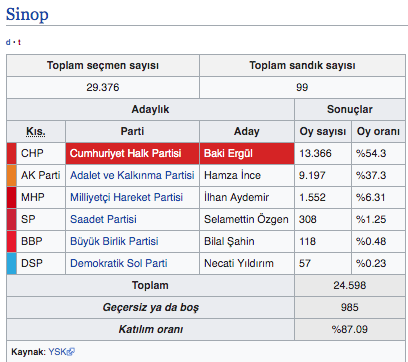This screenshot has height=362, width=408.
Task: Click 'Toplam seçmen sayısı' header
Action: tap(103, 65)
